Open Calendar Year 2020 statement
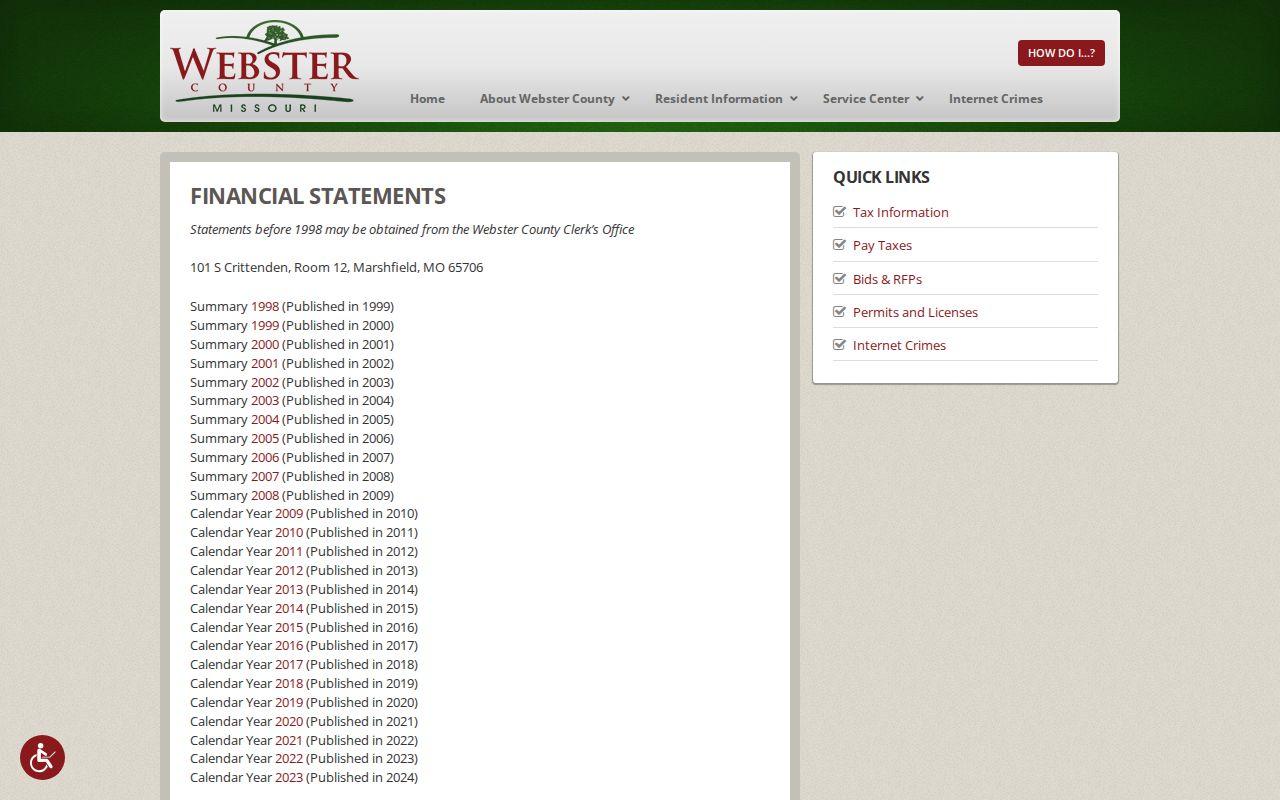This screenshot has width=1280, height=800. coord(289,721)
